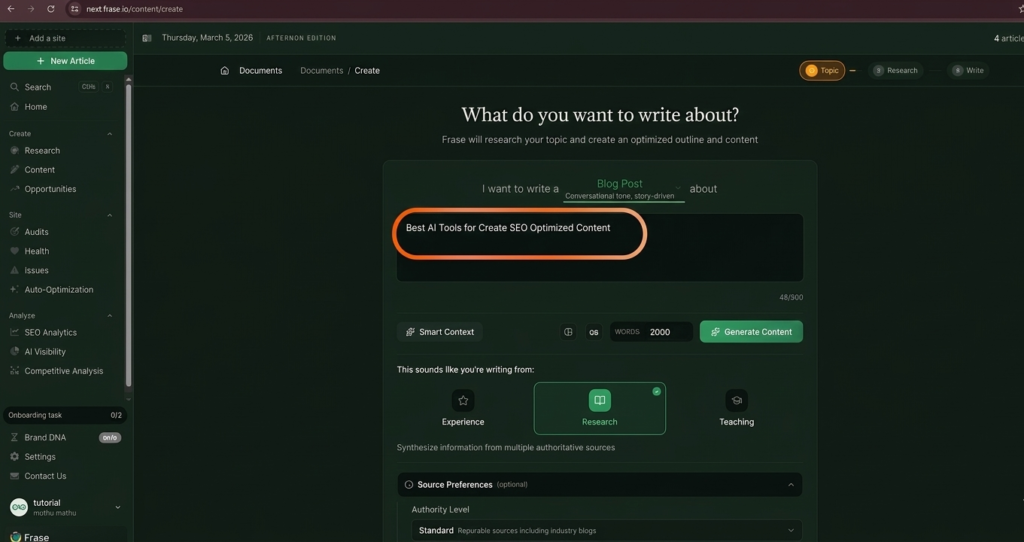Collapse the Analyze section in sidebar
The height and width of the screenshot is (542, 1024).
[x=110, y=315]
